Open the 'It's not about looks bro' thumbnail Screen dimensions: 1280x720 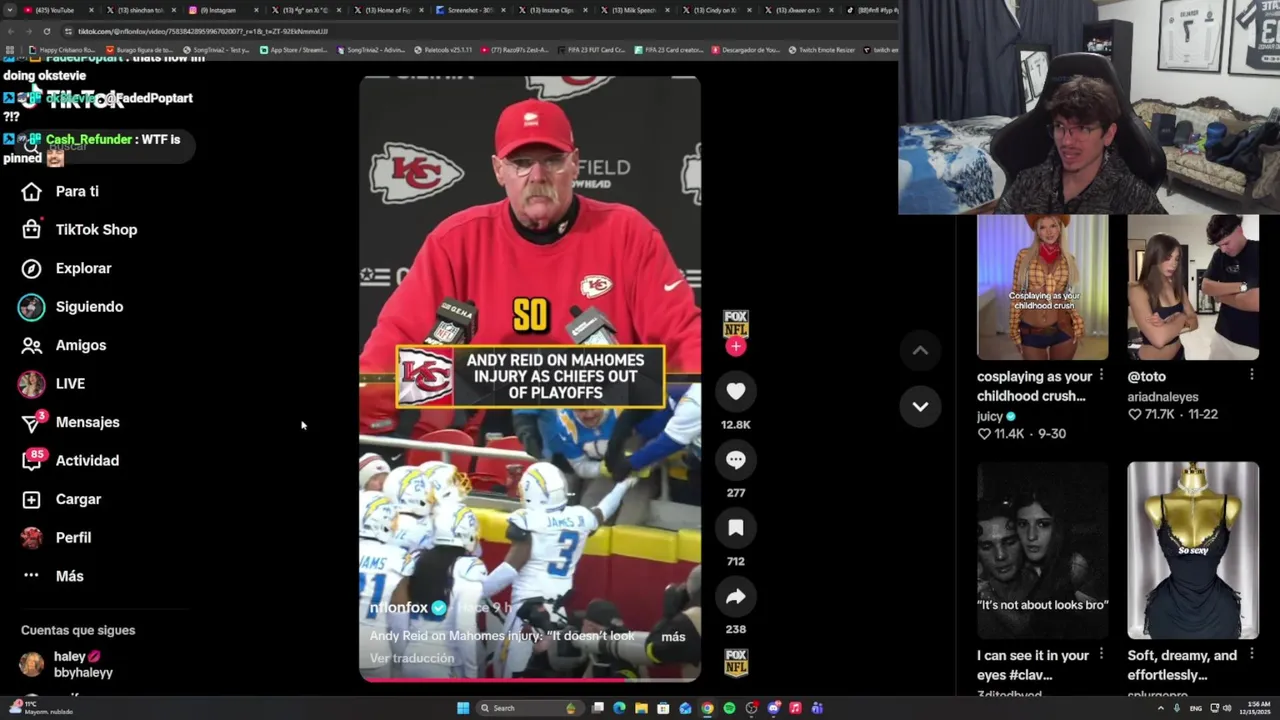1043,550
